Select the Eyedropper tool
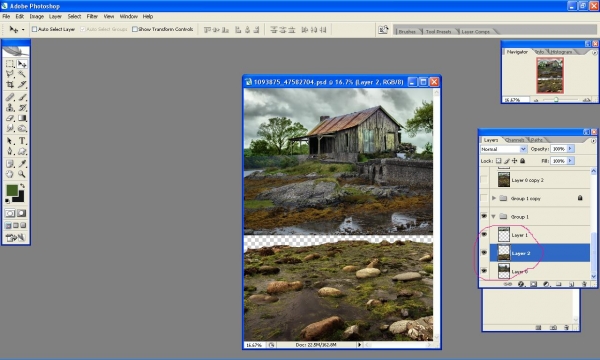The image size is (600, 360). click(22, 164)
